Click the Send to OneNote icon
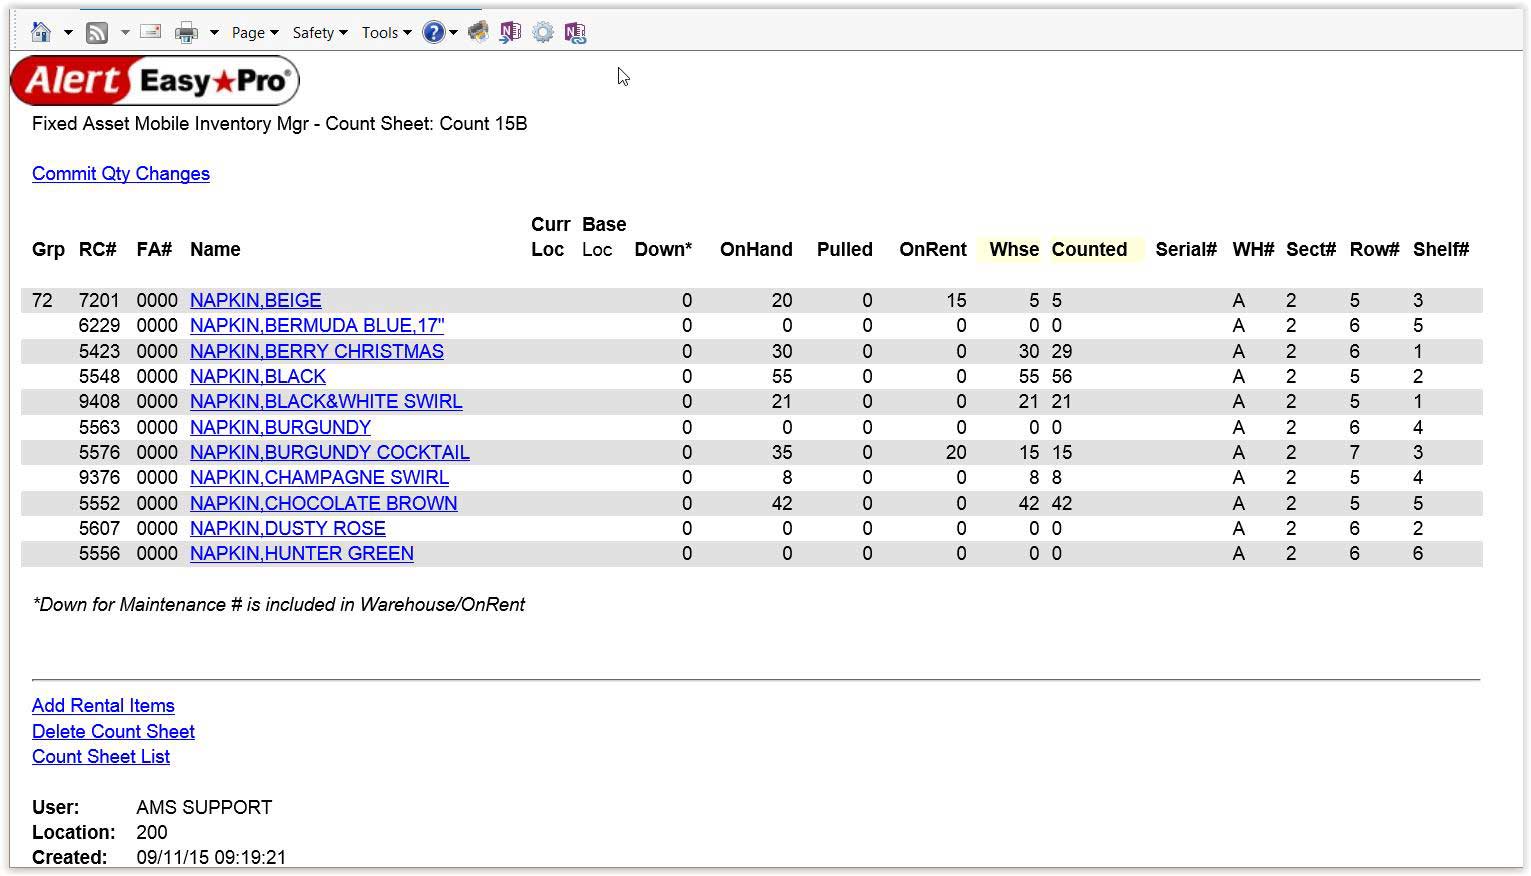This screenshot has width=1531, height=876. coord(510,33)
